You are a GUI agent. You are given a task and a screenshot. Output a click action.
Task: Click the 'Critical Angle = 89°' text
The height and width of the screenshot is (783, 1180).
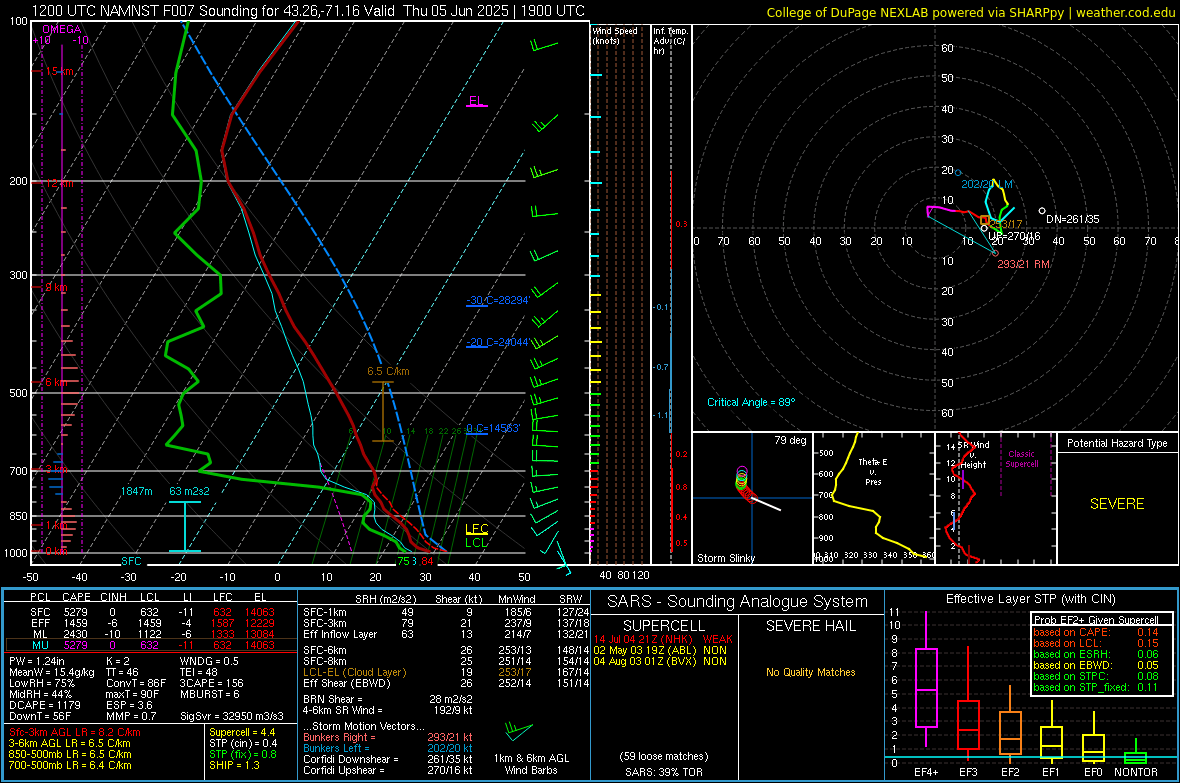pos(751,402)
